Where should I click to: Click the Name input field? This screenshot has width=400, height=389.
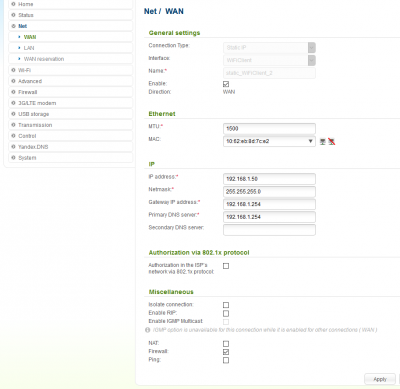pyautogui.click(x=269, y=73)
